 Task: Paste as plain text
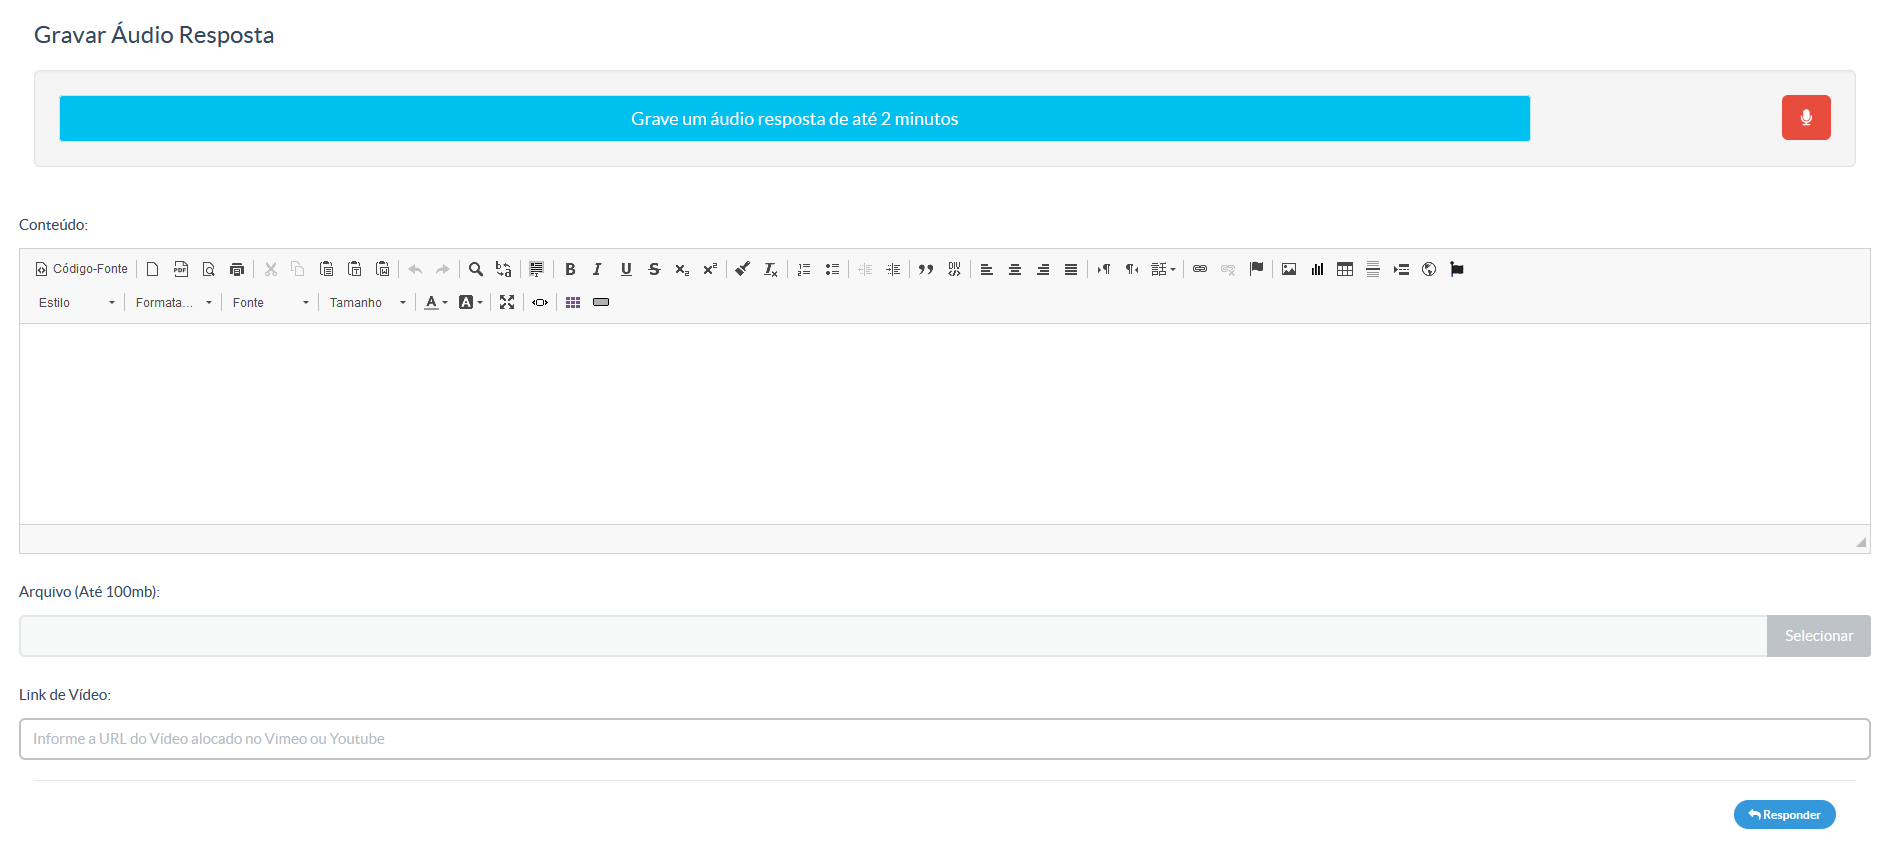[354, 269]
